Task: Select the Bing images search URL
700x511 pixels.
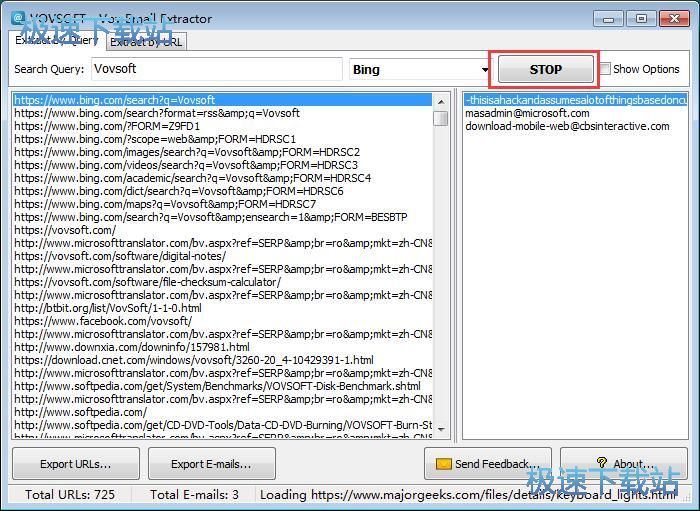Action: [x=222, y=152]
